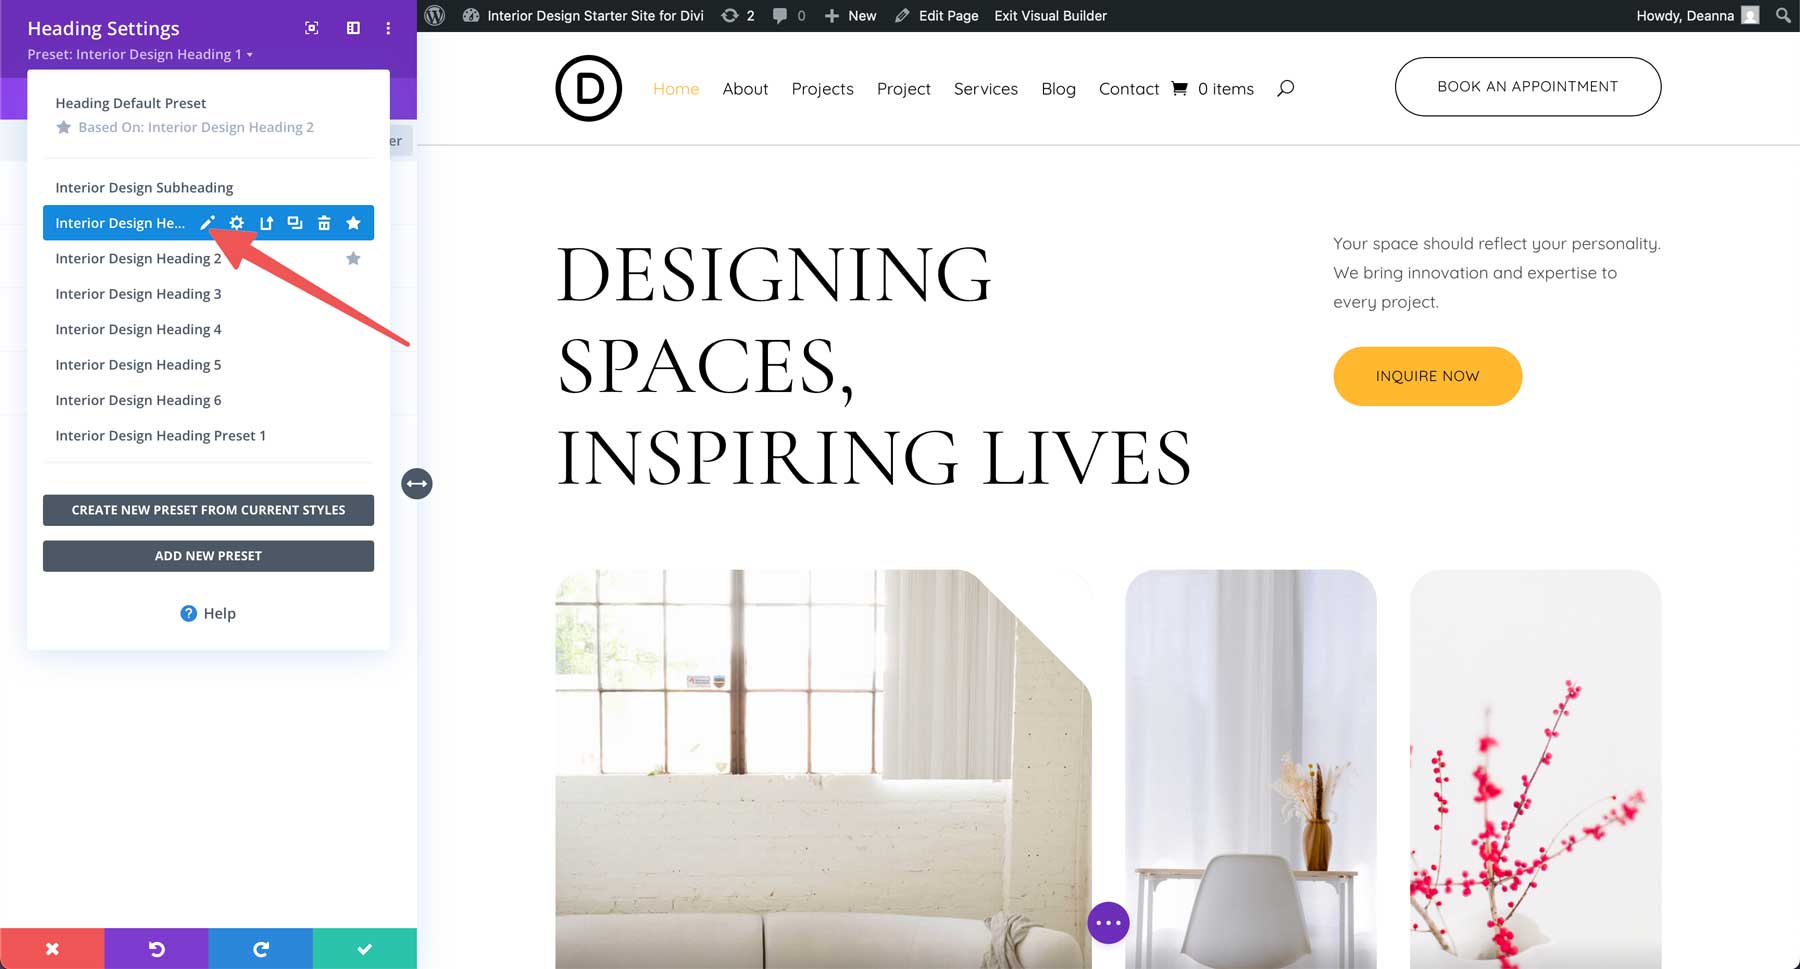
Task: Expand the purple ellipsis bubble over gallery images
Action: tap(1108, 922)
